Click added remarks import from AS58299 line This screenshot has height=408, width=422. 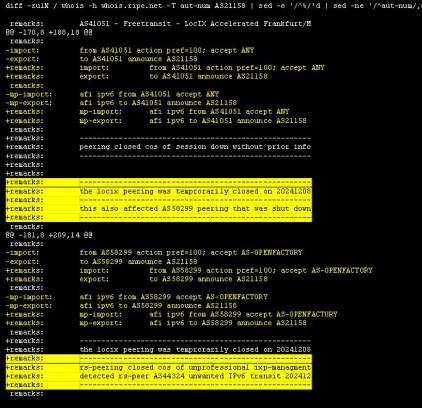click(189, 270)
